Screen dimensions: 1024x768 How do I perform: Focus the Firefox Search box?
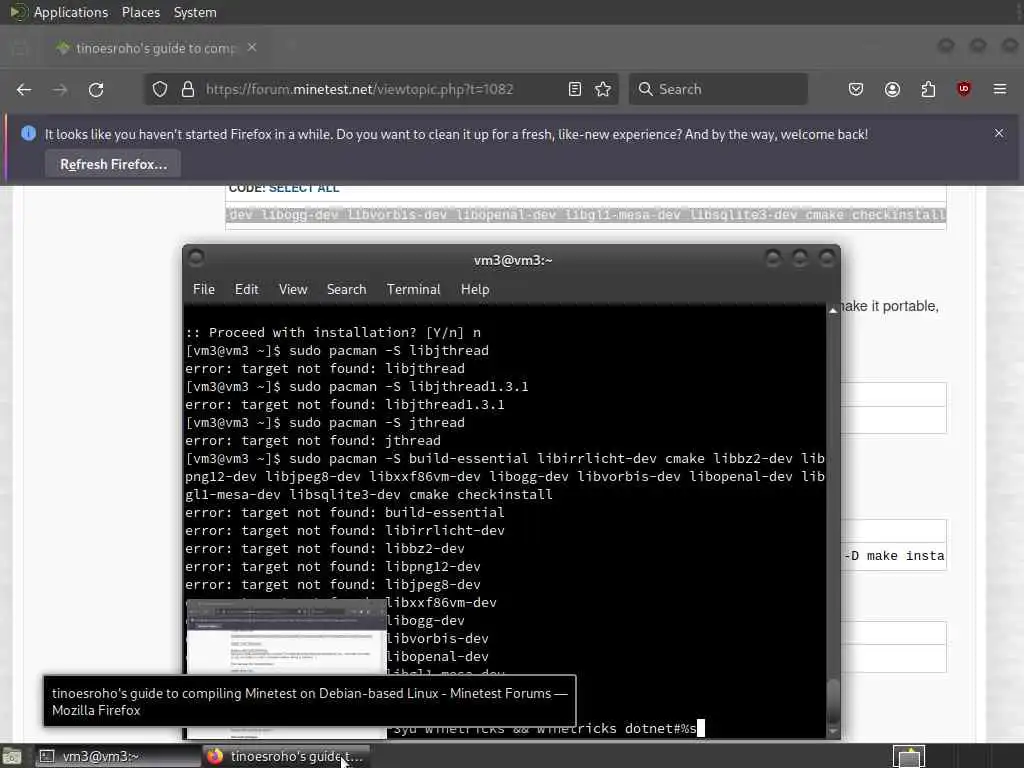[718, 89]
